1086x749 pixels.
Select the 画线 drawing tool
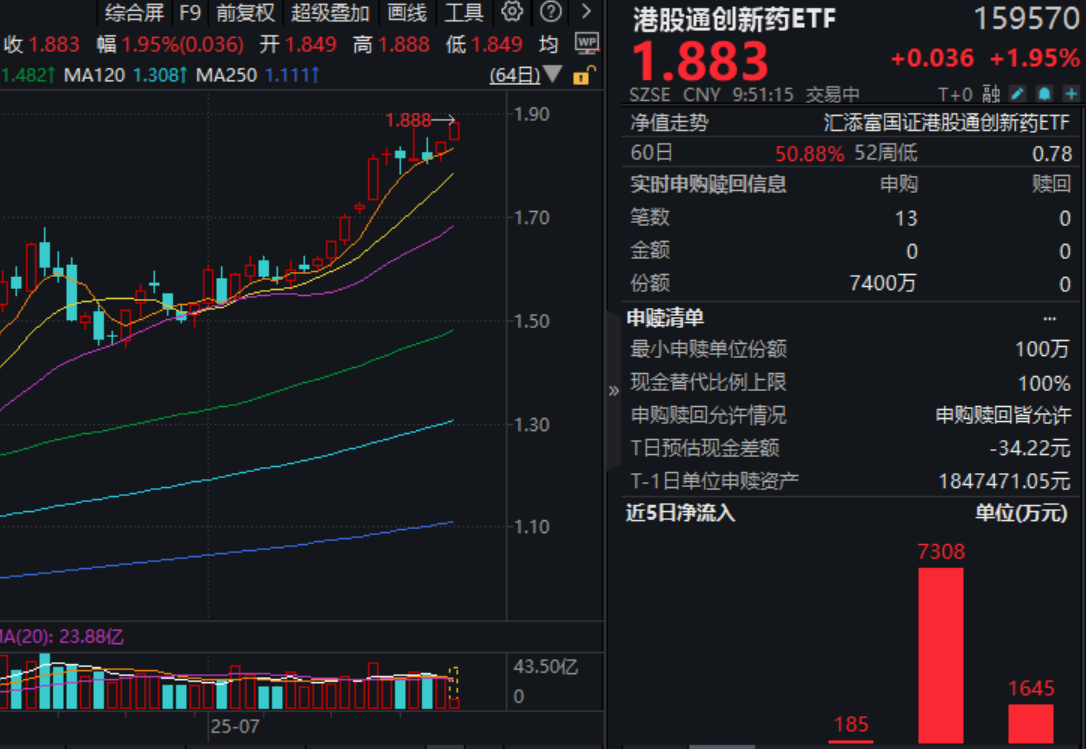406,13
